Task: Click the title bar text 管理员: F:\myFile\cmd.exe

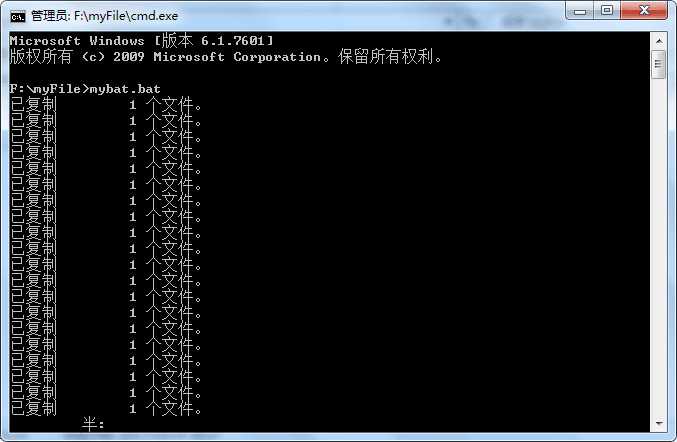Action: (104, 16)
